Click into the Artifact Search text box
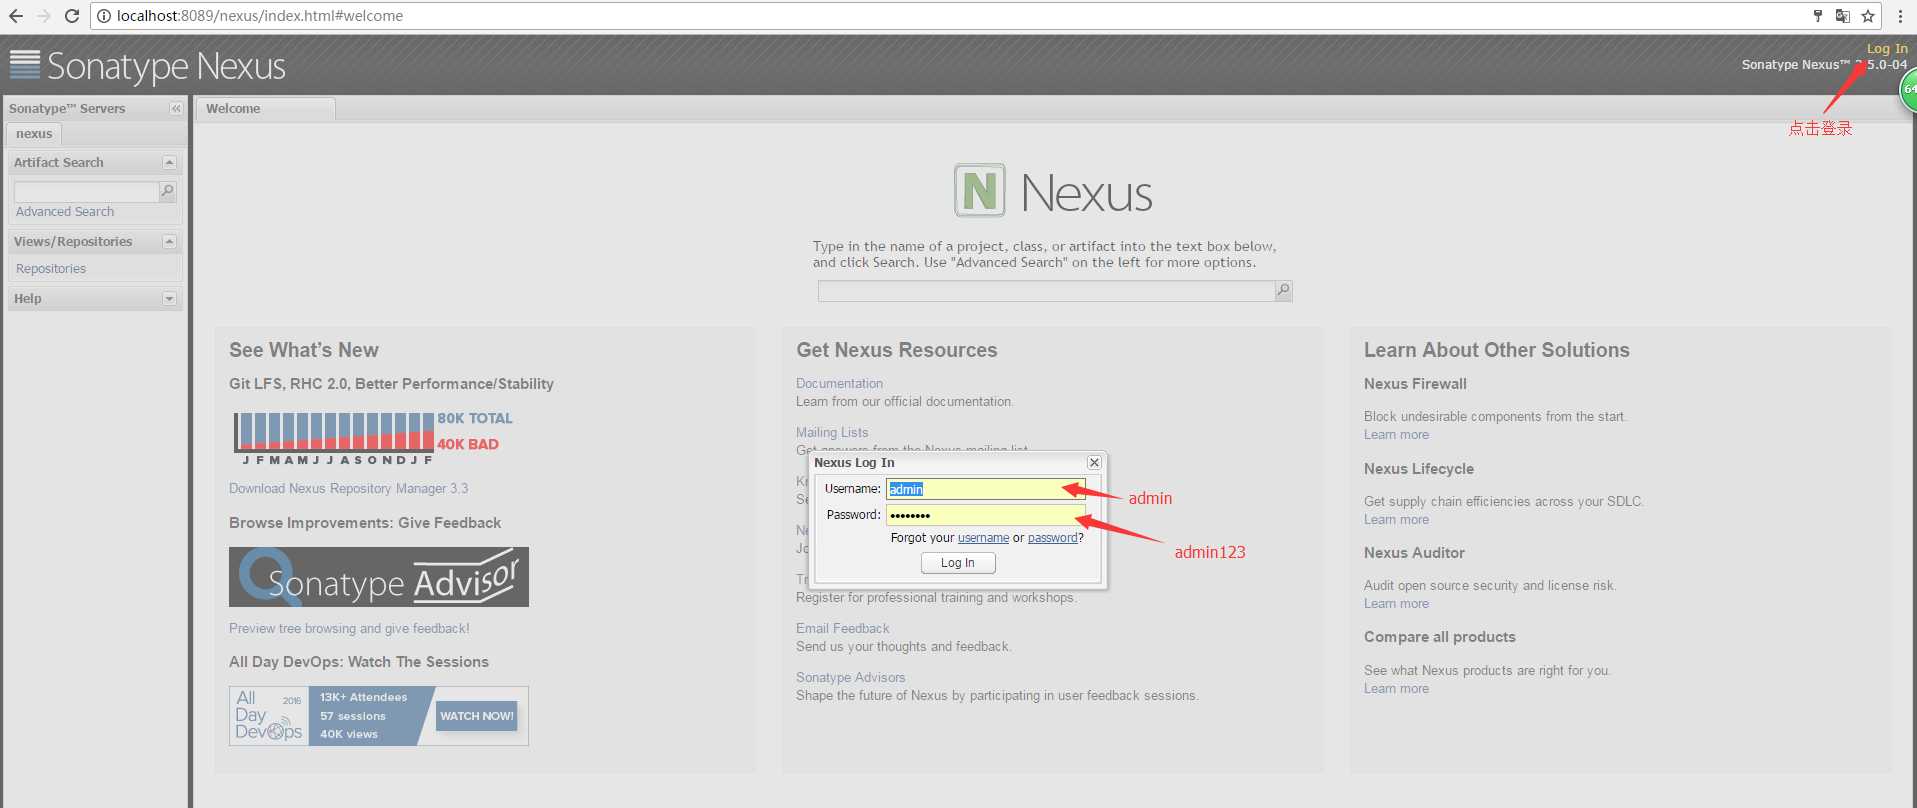Viewport: 1917px width, 808px height. tap(86, 191)
